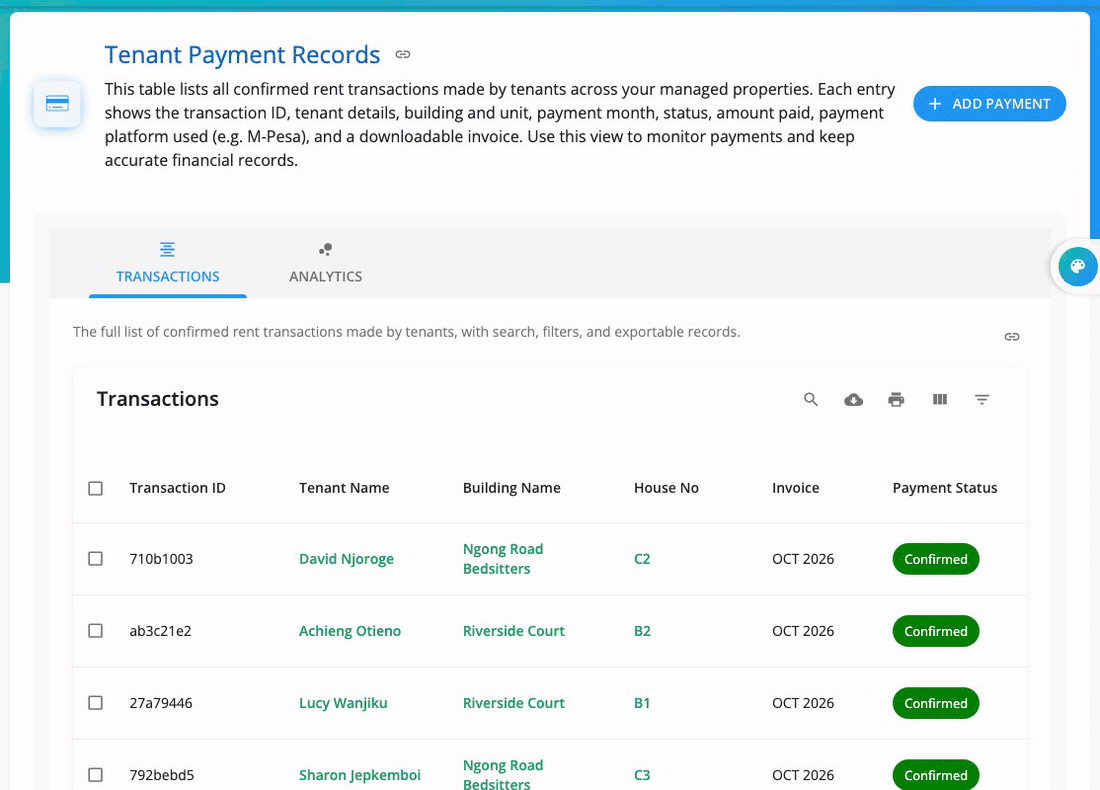The width and height of the screenshot is (1100, 790).
Task: Toggle select-all checkbox in table header
Action: tap(95, 488)
